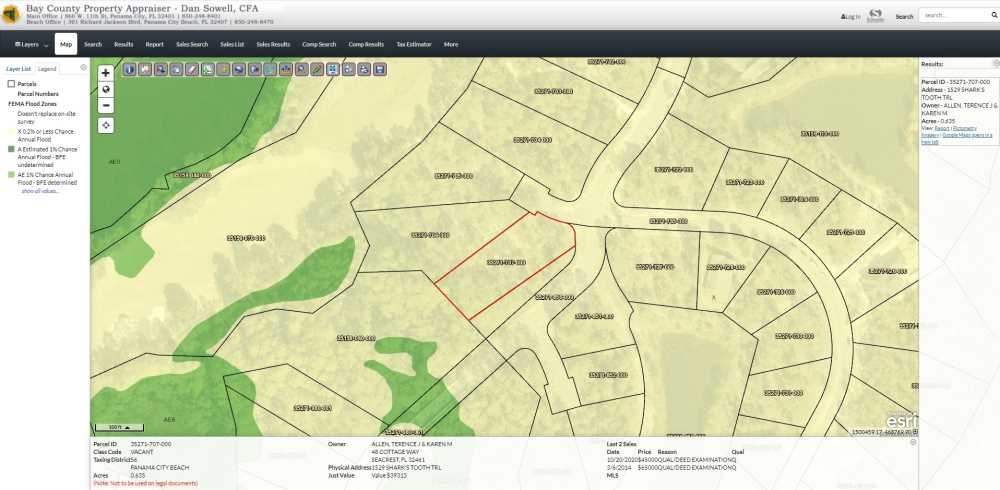Open the Layers dropdown menu

[31, 44]
